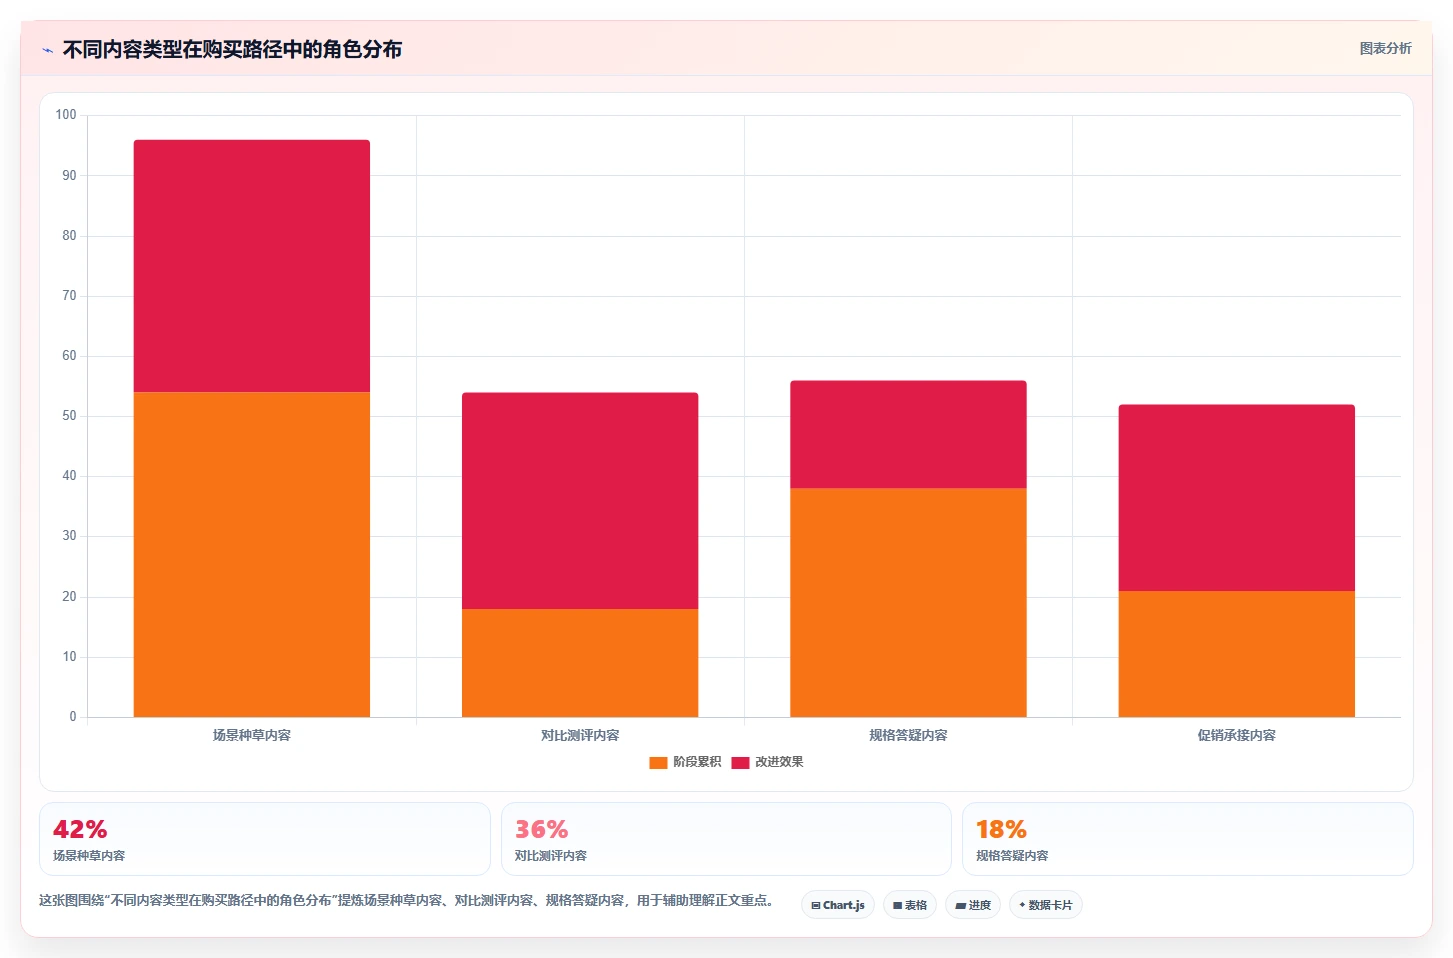
Task: Click the red segment of the 对比测评内容 bar
Action: pos(580,501)
